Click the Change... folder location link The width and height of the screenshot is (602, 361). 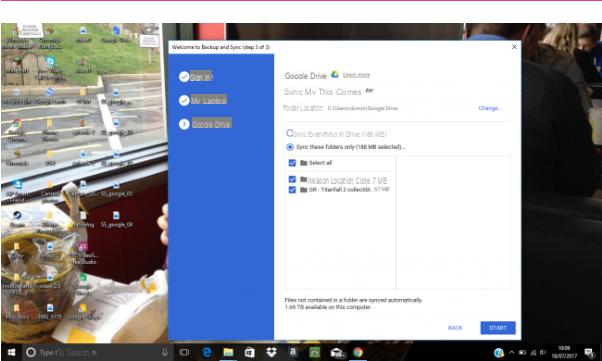tap(490, 108)
